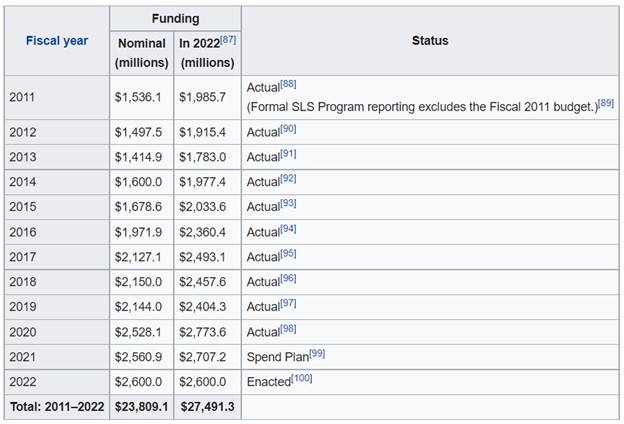Open citation 94 in the 2016 row

click(288, 229)
